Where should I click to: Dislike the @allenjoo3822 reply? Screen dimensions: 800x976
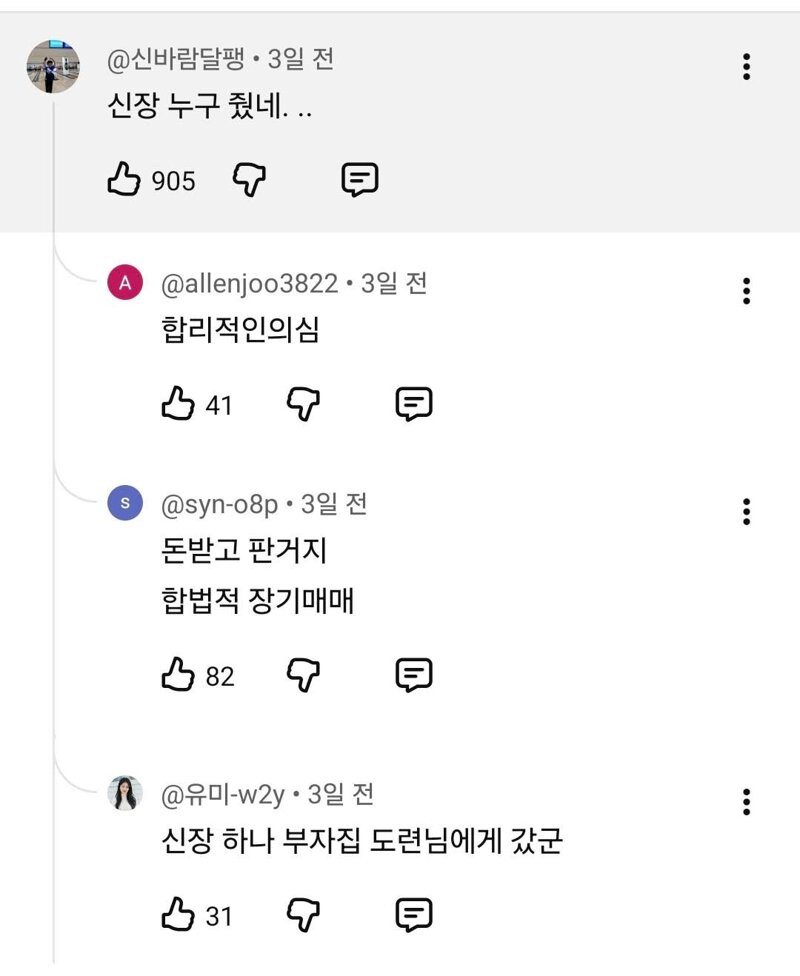tap(303, 404)
